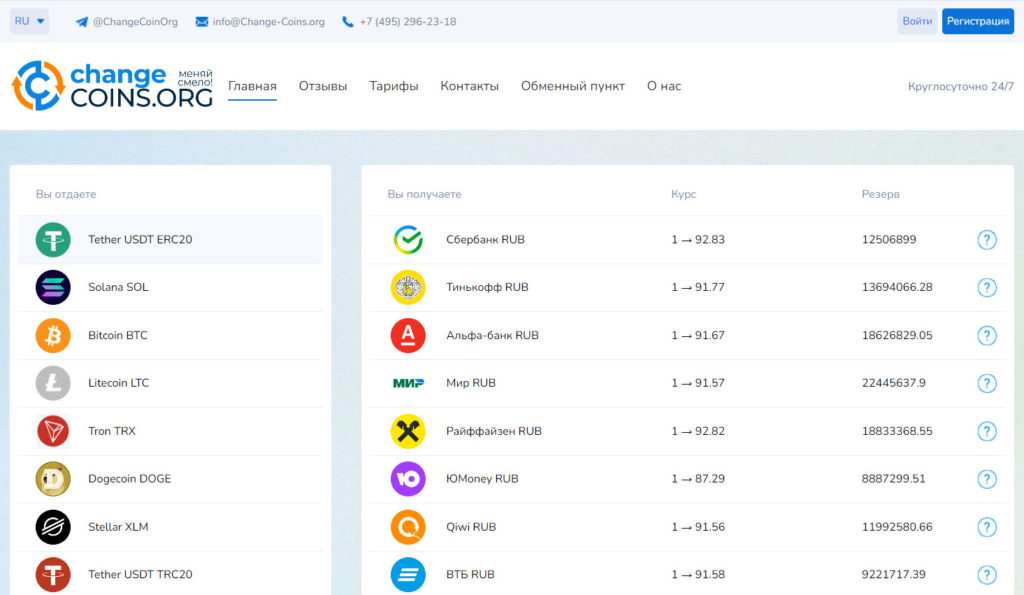The width and height of the screenshot is (1024, 595).
Task: Click the 'ЮMoney RUB' text
Action: click(482, 479)
